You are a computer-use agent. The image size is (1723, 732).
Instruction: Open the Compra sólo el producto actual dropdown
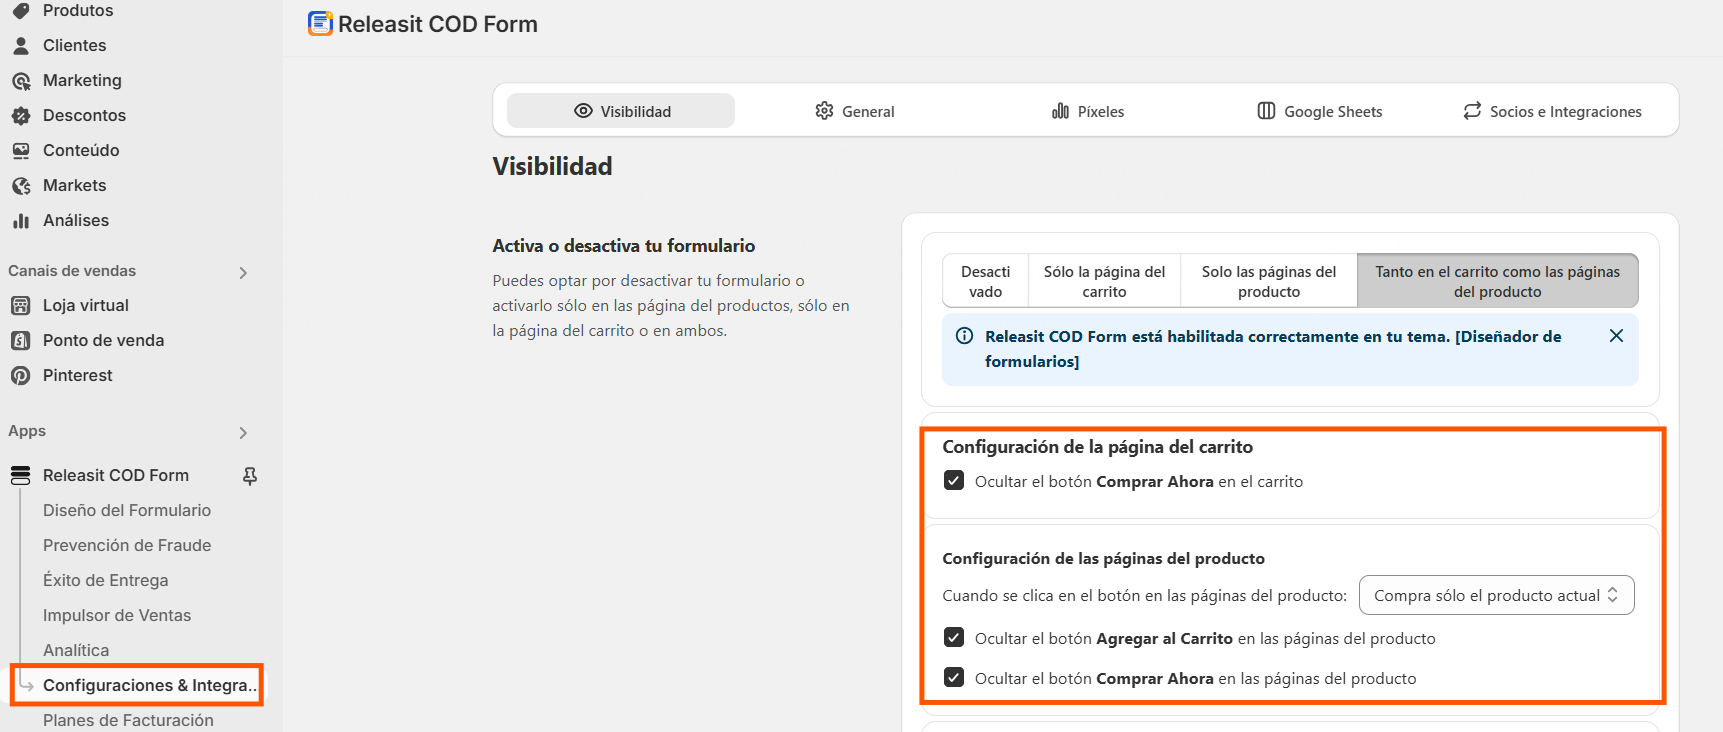pyautogui.click(x=1496, y=595)
